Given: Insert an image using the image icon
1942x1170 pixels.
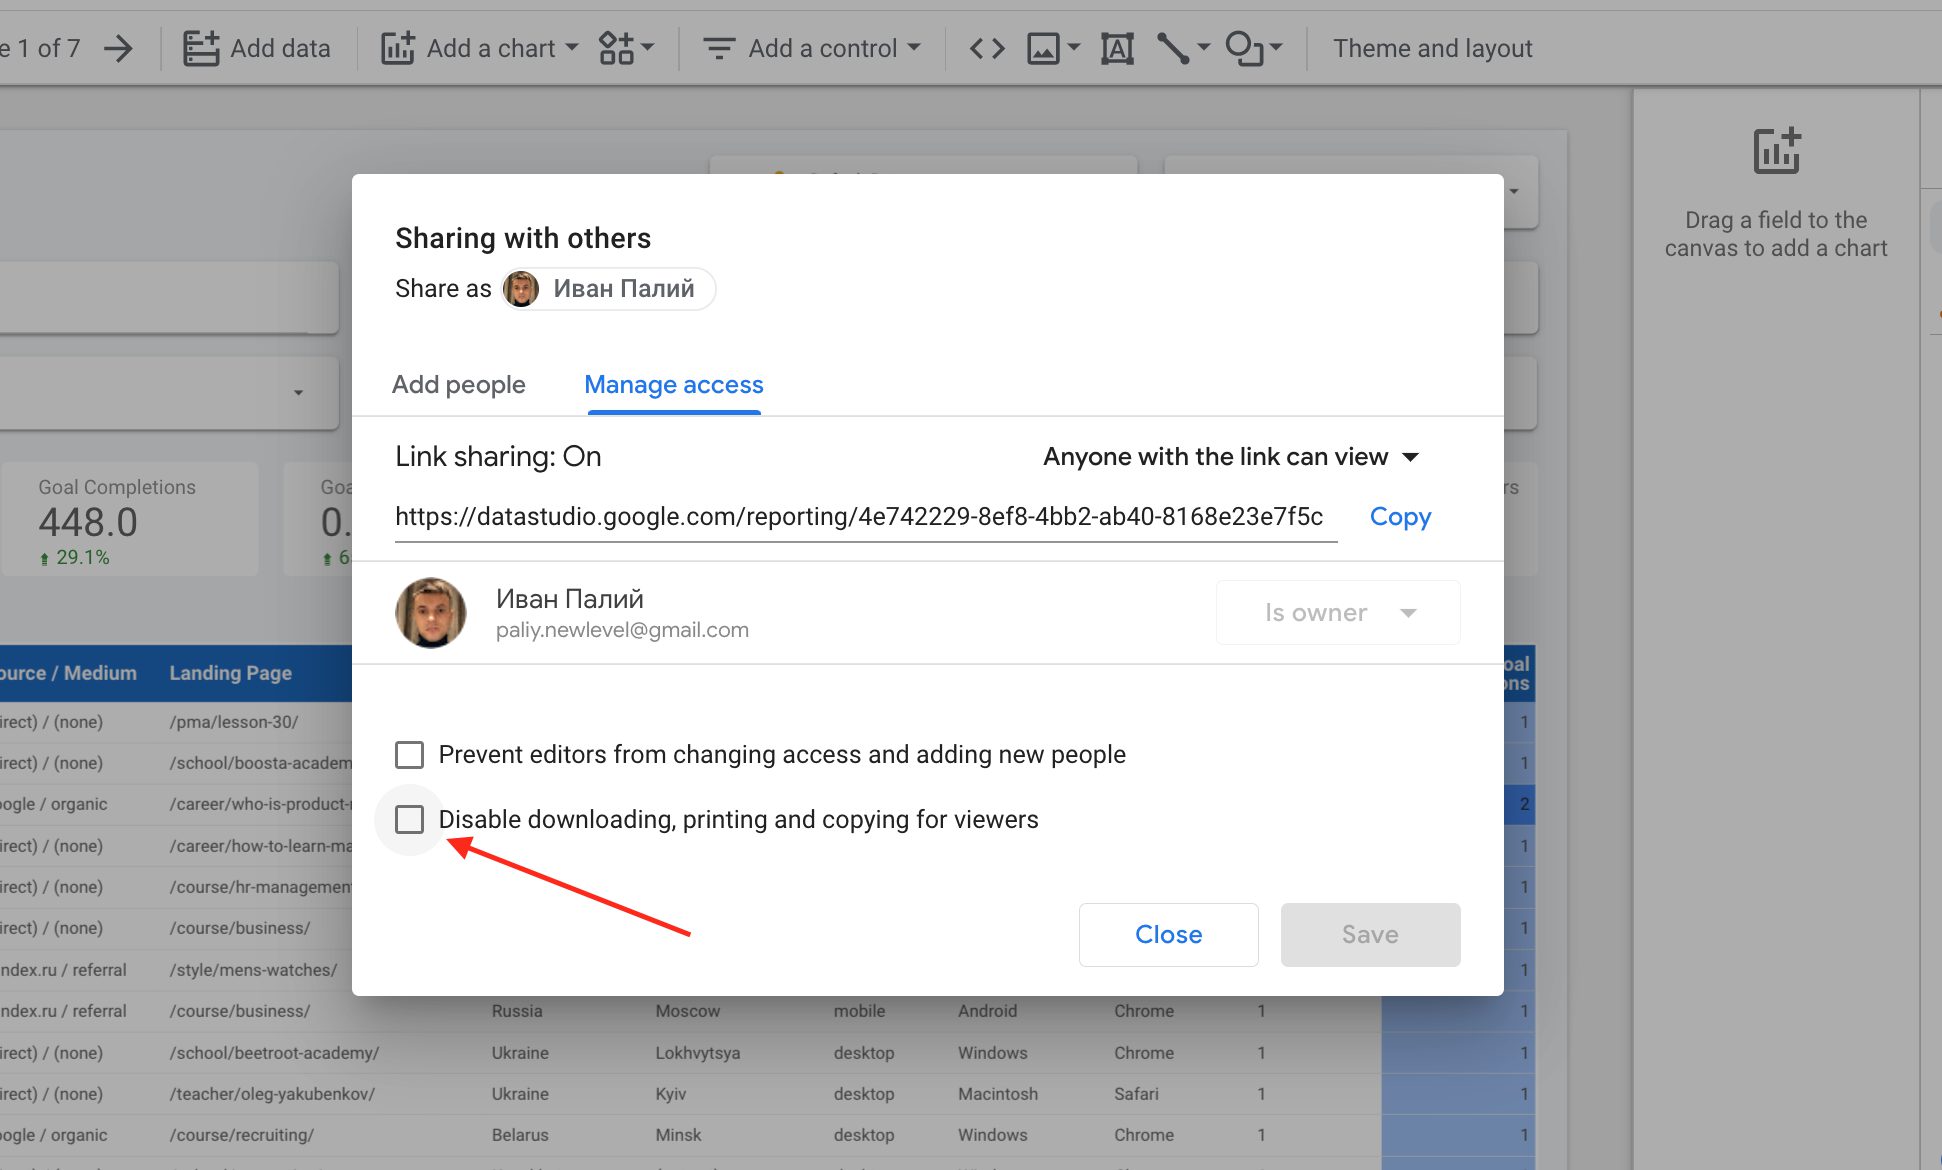Looking at the screenshot, I should pyautogui.click(x=1042, y=47).
